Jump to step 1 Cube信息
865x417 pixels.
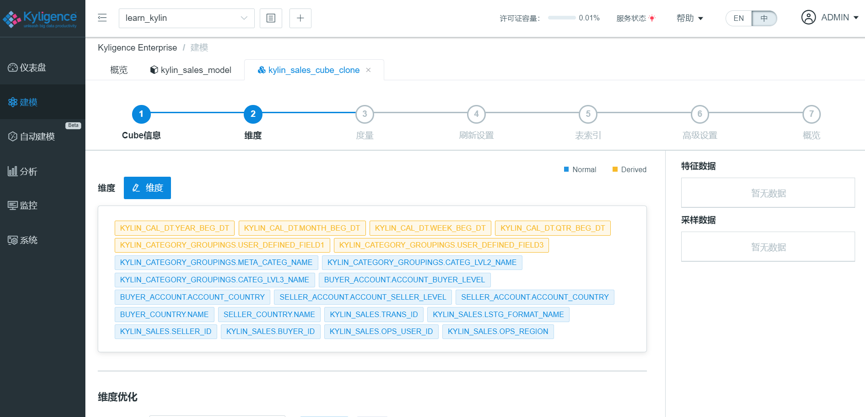coord(141,115)
